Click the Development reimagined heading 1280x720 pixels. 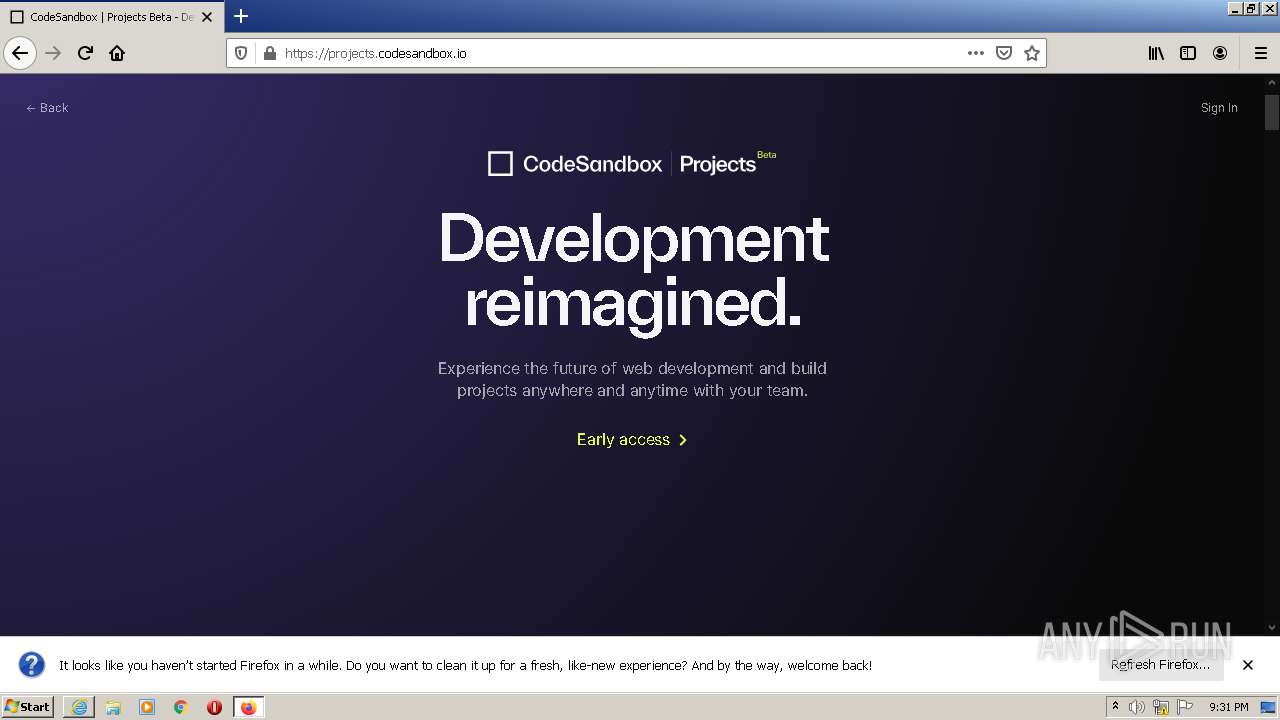click(x=634, y=270)
